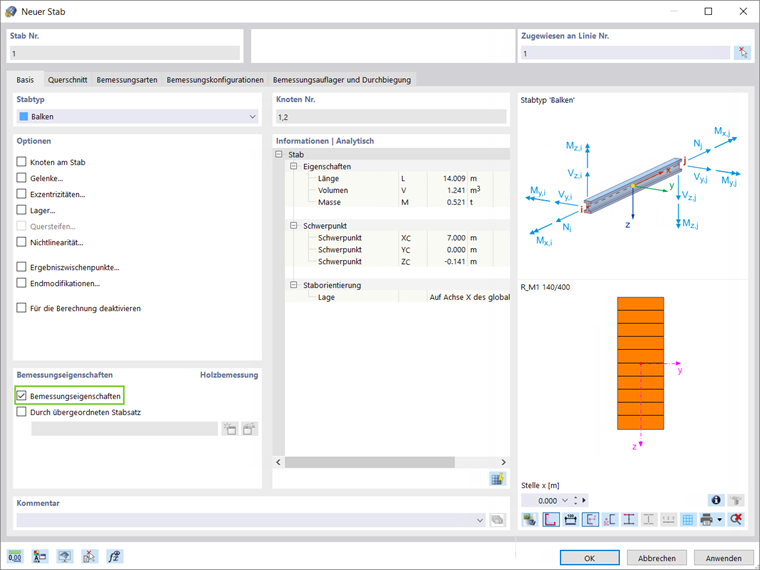Click the Anwenden button
Image resolution: width=760 pixels, height=570 pixels.
coord(724,558)
